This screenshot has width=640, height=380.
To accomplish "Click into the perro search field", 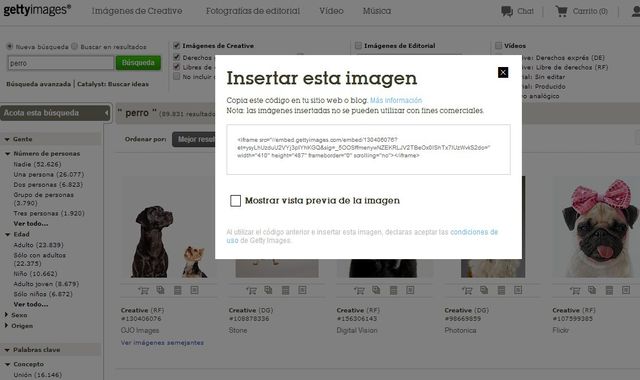I will 60,63.
